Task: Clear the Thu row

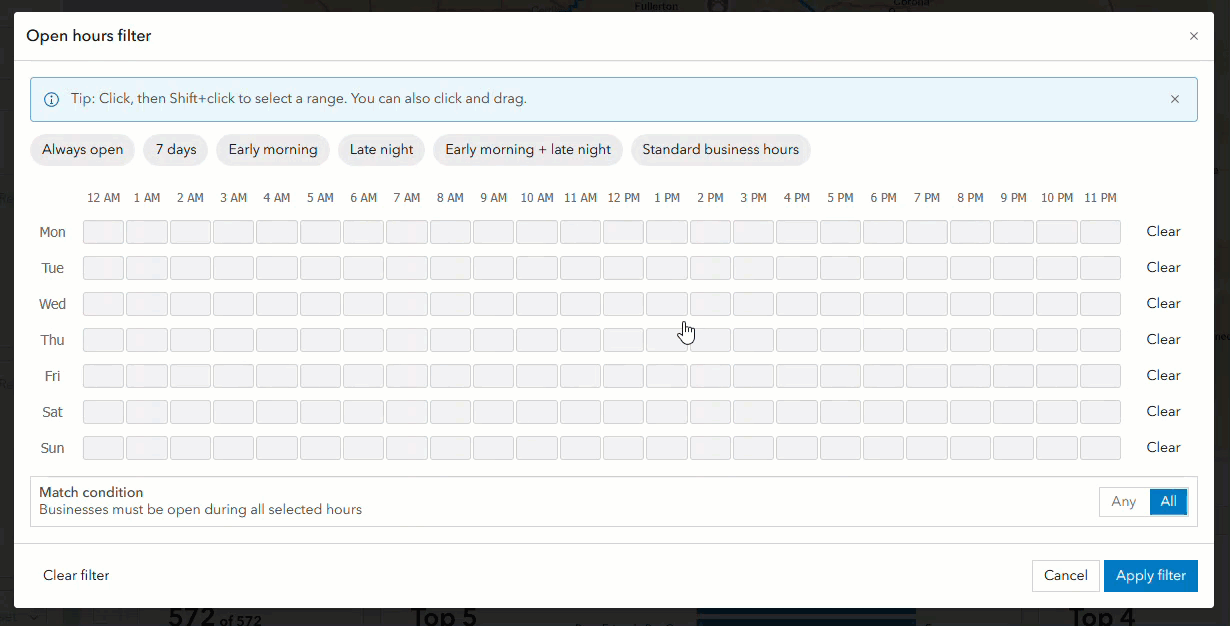Action: click(x=1164, y=339)
